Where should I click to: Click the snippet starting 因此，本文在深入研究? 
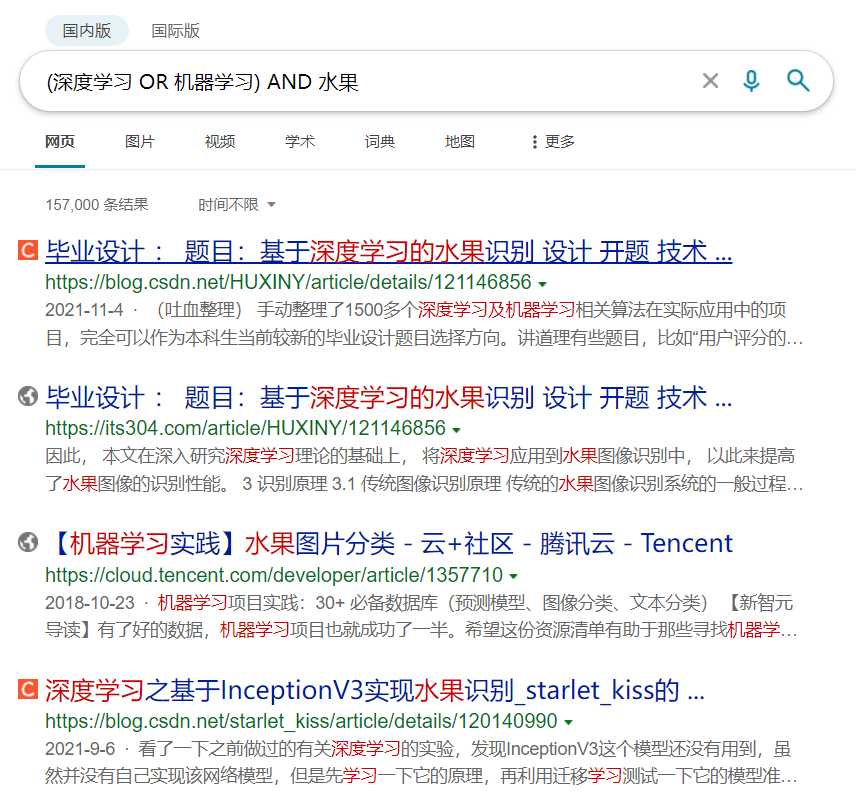point(424,470)
